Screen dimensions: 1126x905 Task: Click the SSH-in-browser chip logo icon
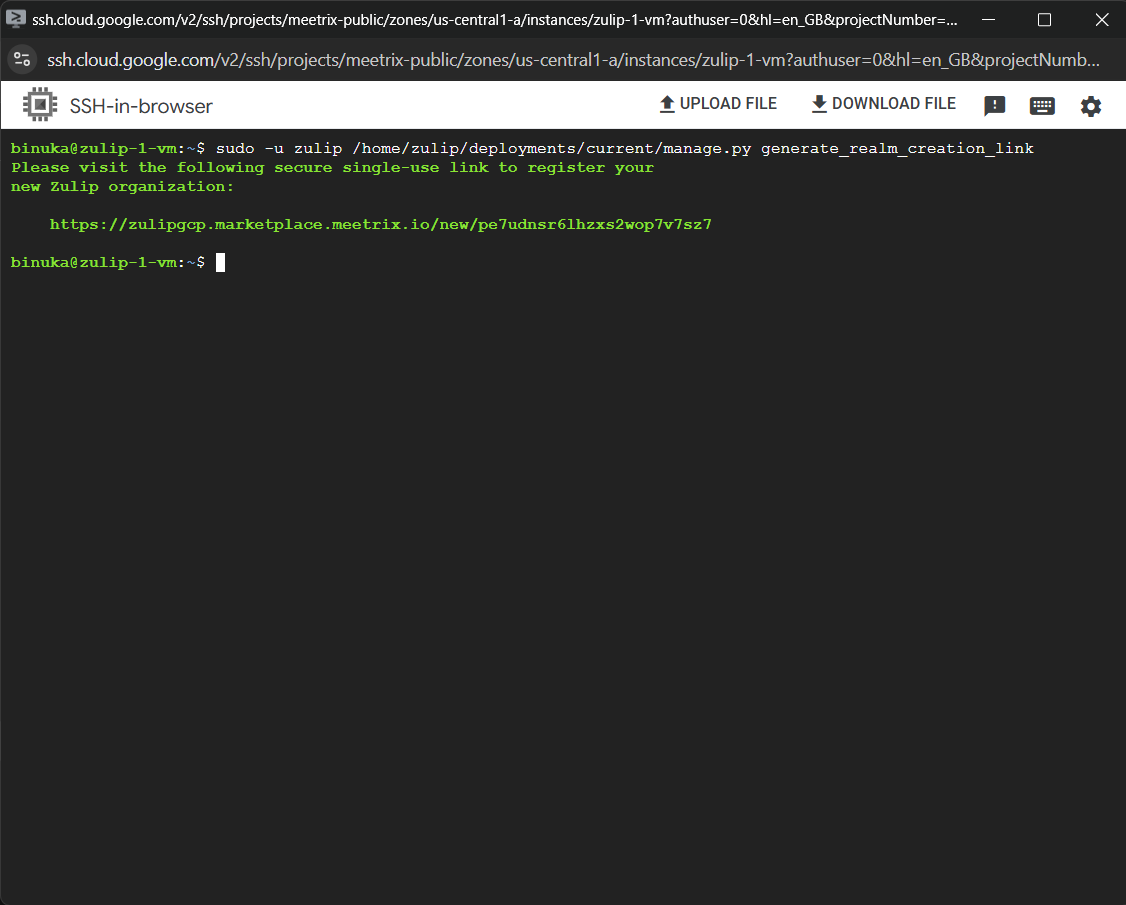(x=40, y=105)
